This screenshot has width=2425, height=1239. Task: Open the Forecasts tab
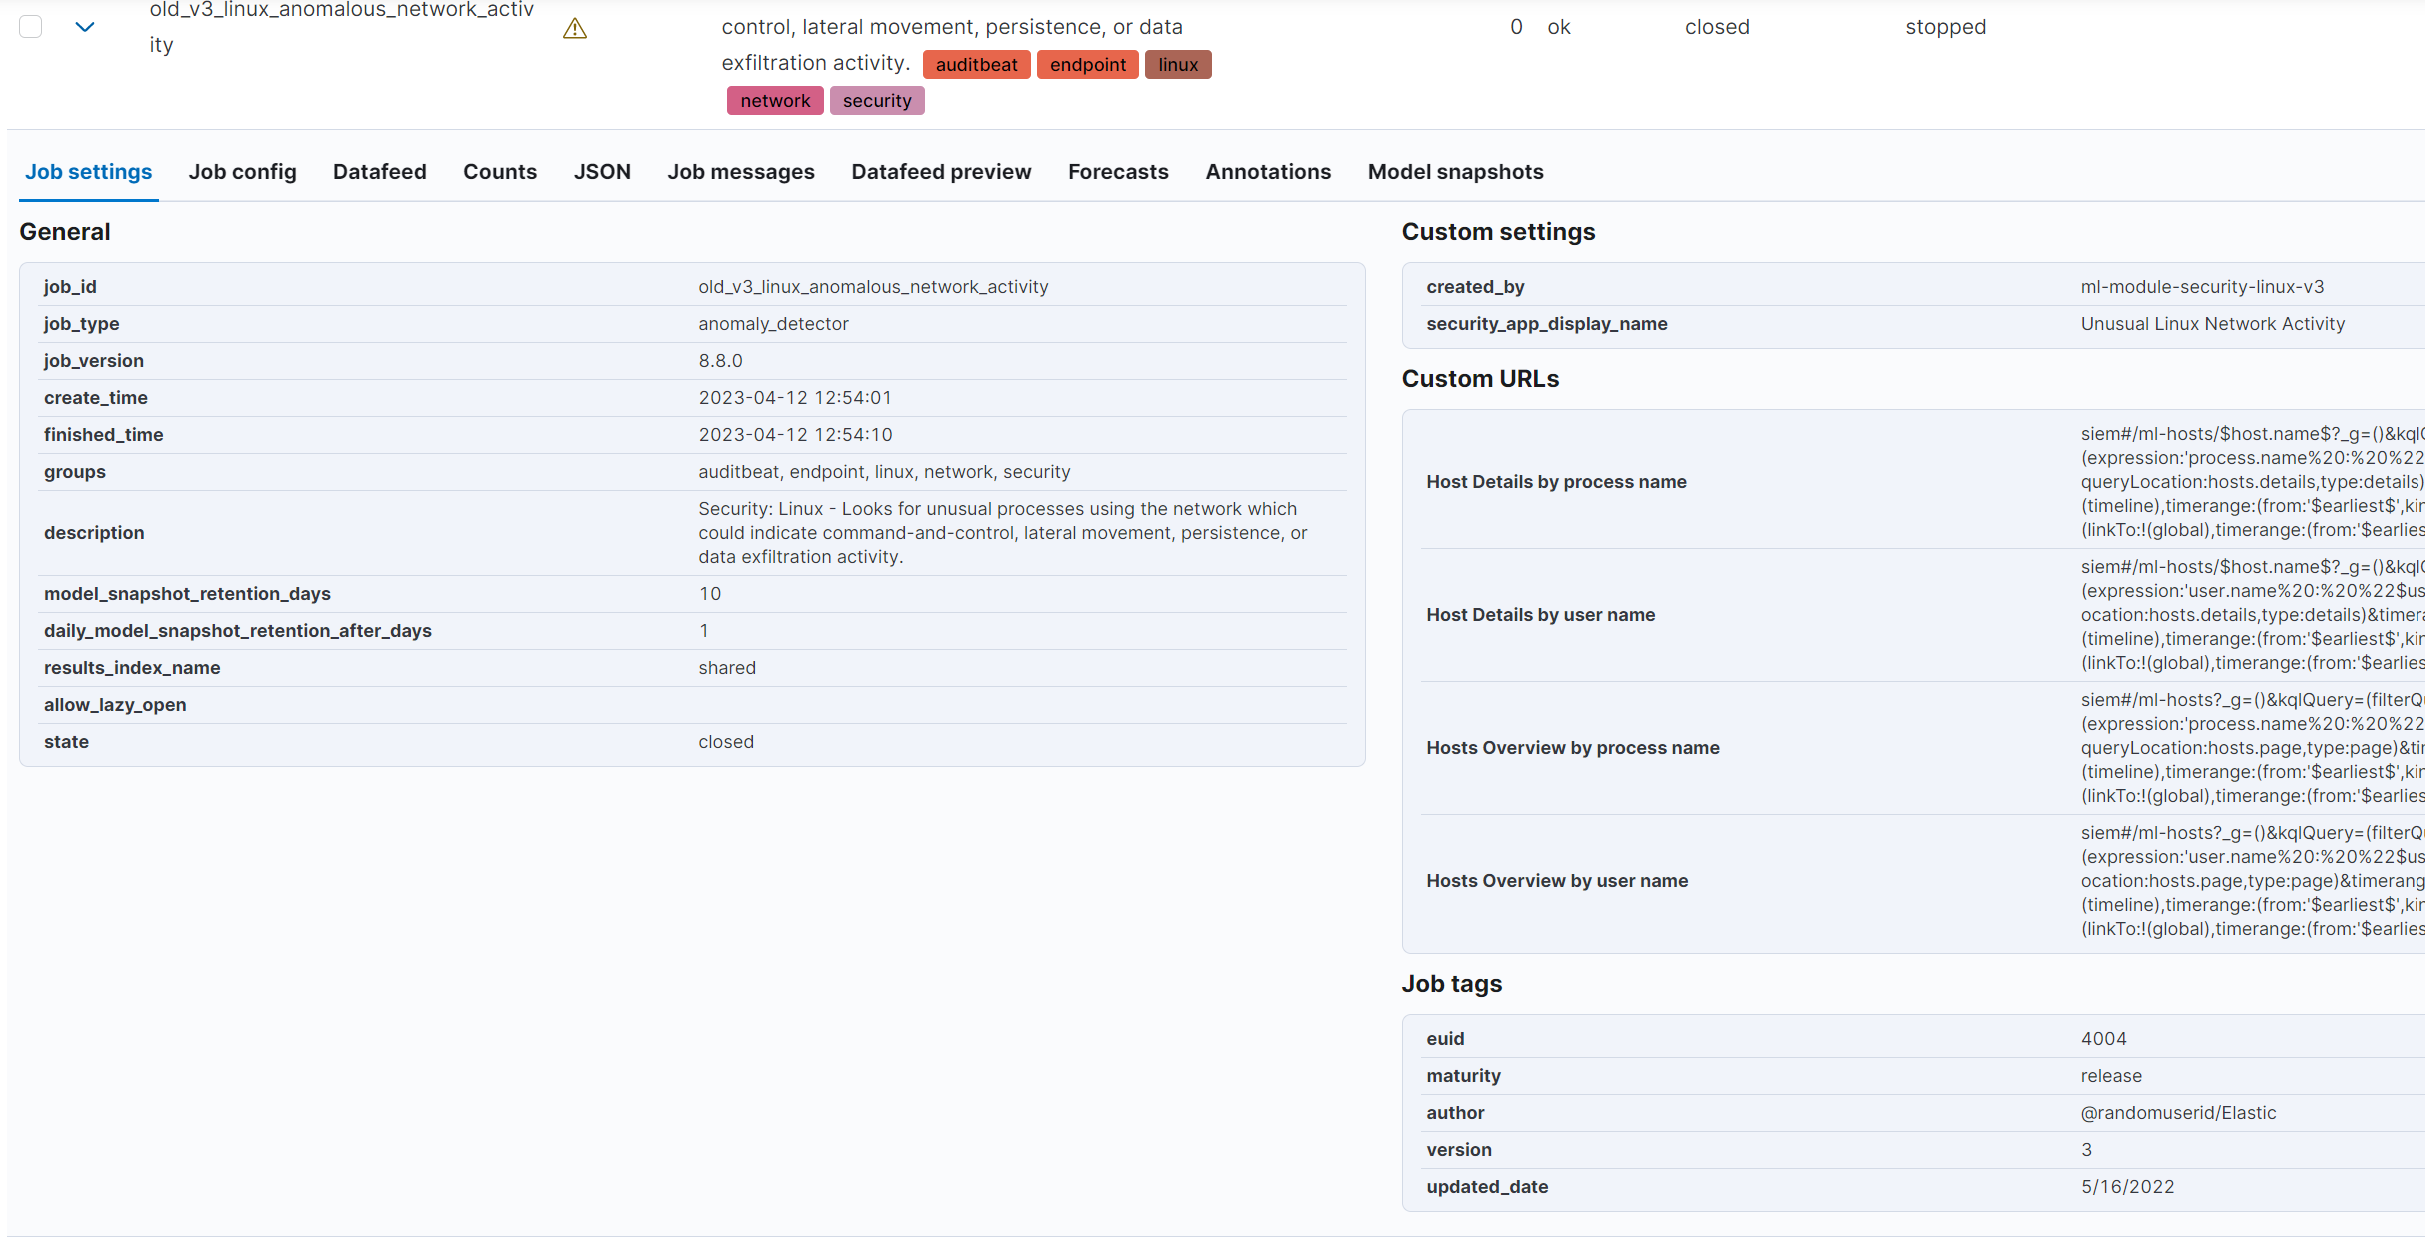coord(1117,172)
